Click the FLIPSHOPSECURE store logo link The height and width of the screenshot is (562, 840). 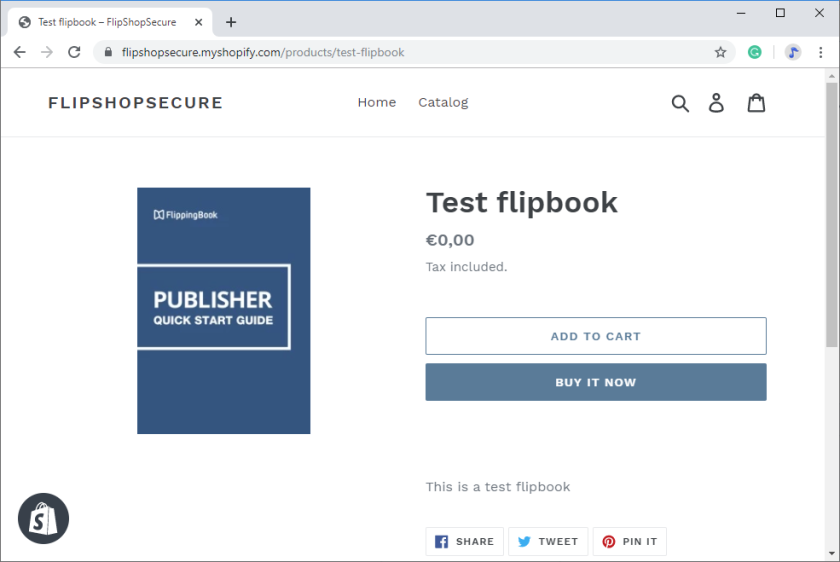[x=135, y=102]
